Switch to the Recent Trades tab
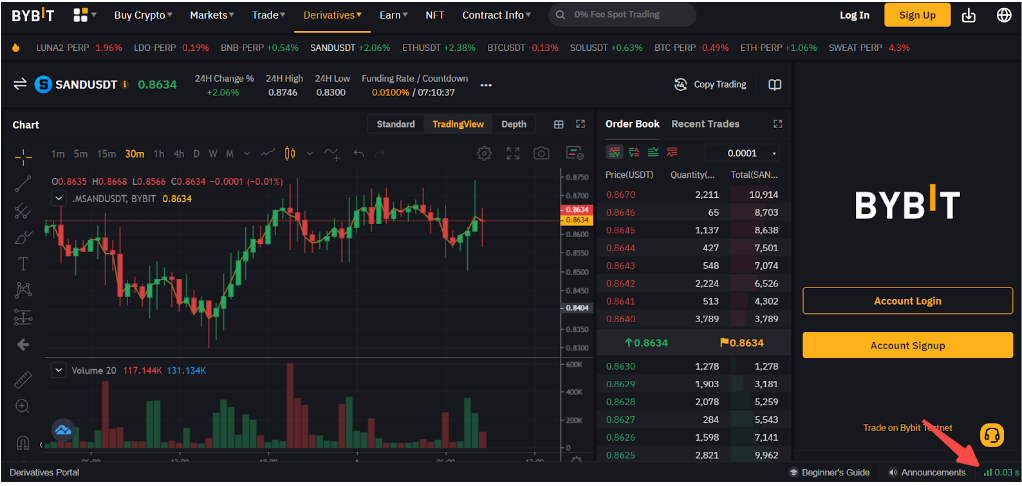 coord(705,124)
